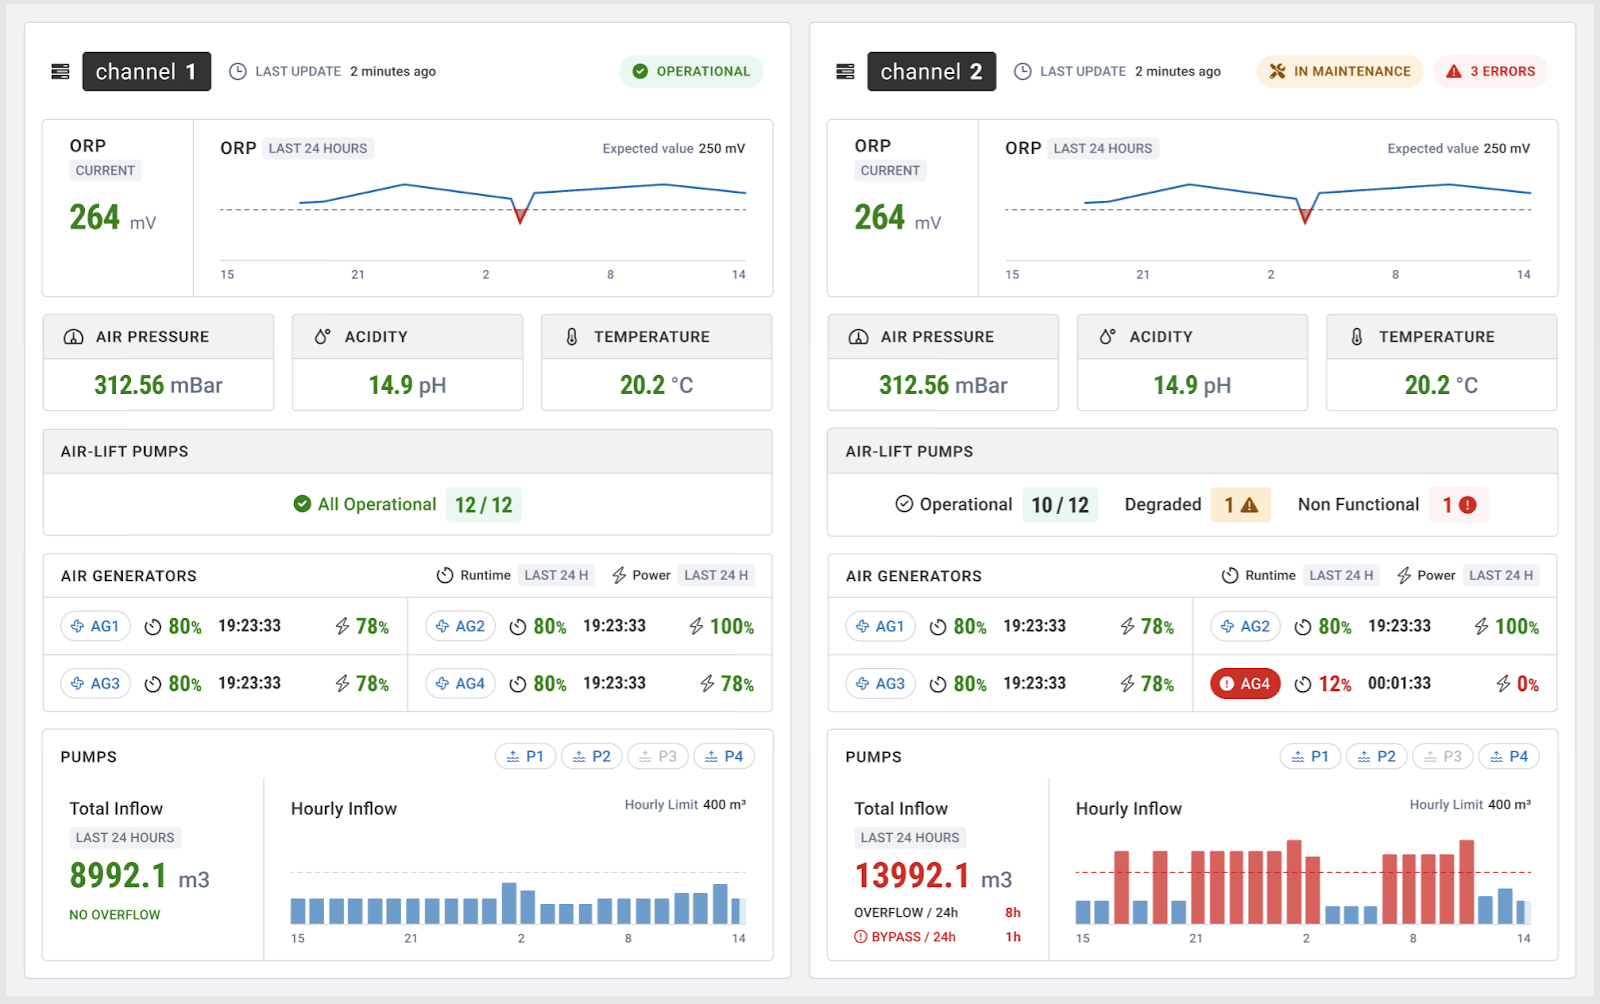
Task: Select the channel 2 title tab
Action: (931, 72)
